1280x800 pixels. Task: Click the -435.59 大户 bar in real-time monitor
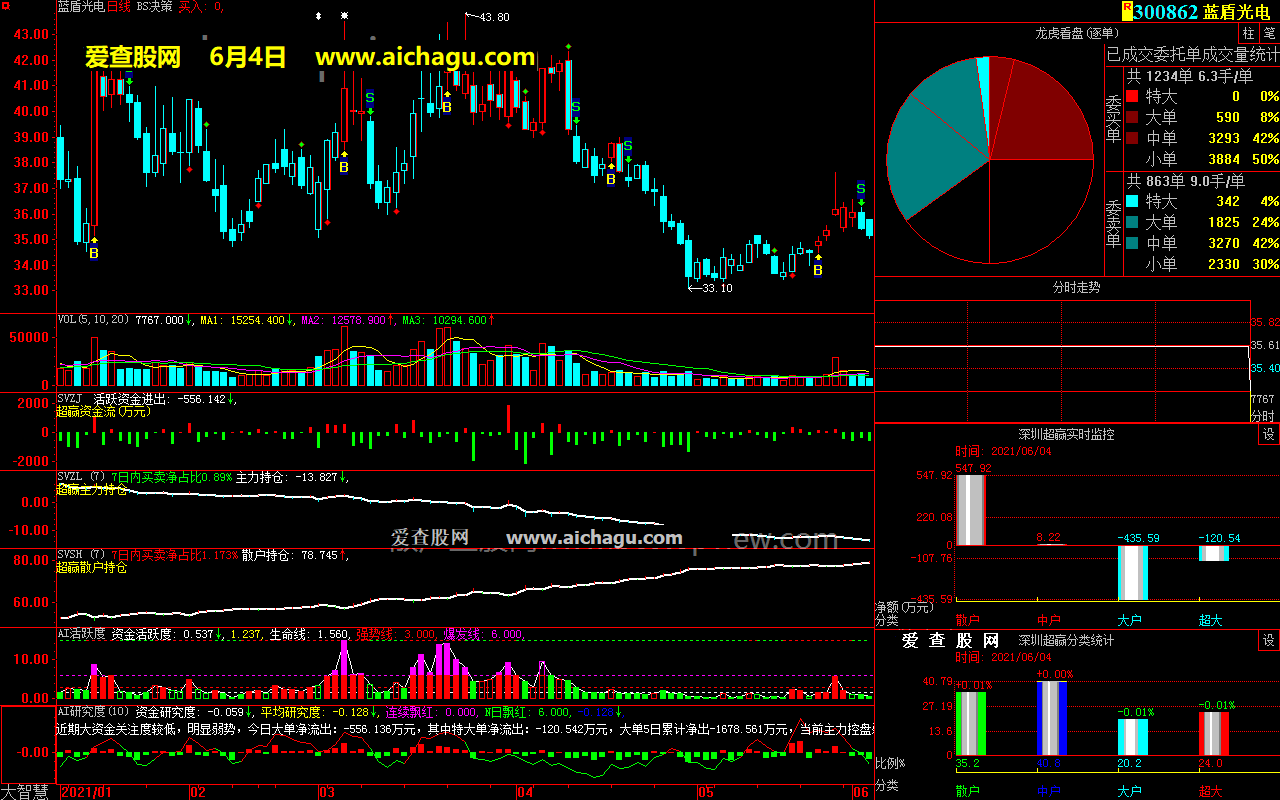pos(1132,572)
